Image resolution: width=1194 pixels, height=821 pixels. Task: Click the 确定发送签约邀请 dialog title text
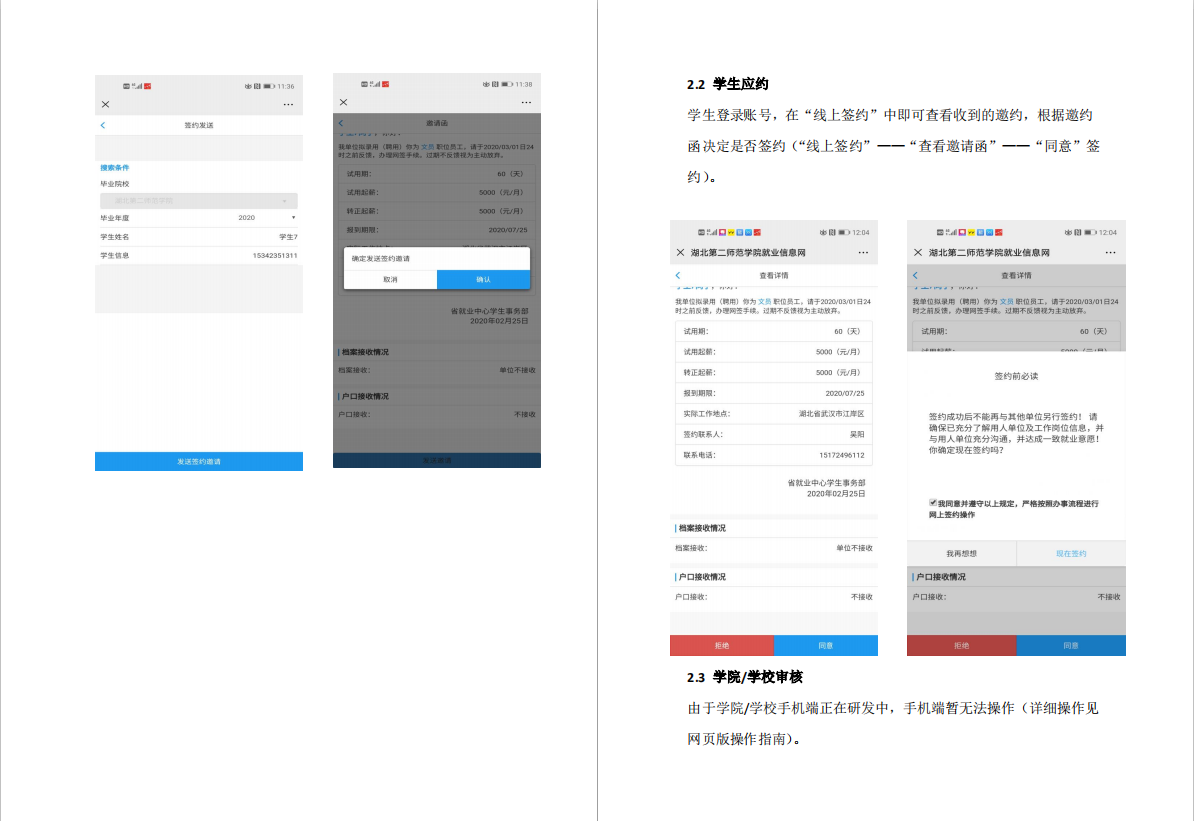381,258
